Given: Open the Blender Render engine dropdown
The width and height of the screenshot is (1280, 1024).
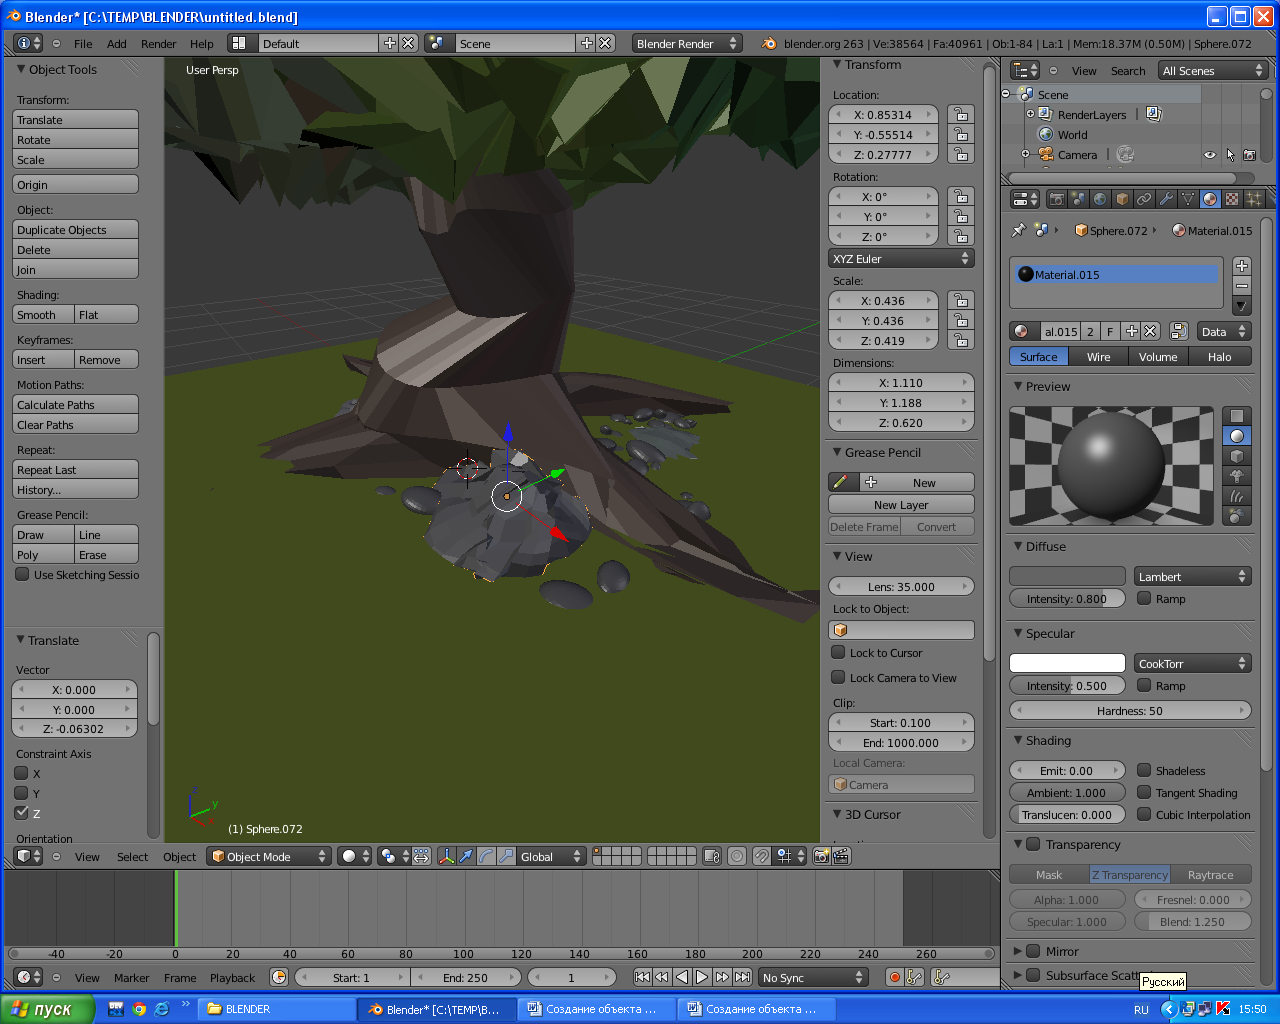Looking at the screenshot, I should (x=687, y=43).
